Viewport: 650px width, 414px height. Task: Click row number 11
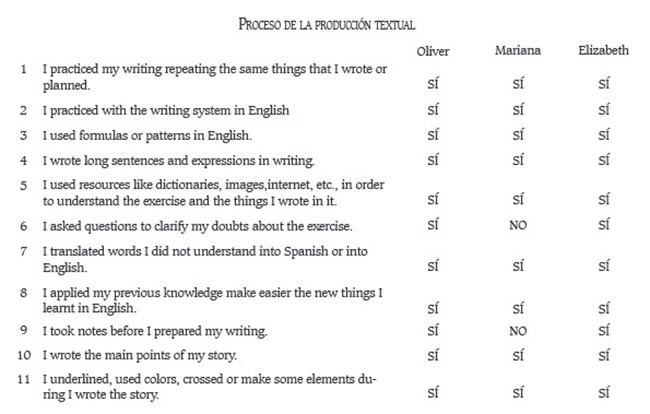(22, 381)
